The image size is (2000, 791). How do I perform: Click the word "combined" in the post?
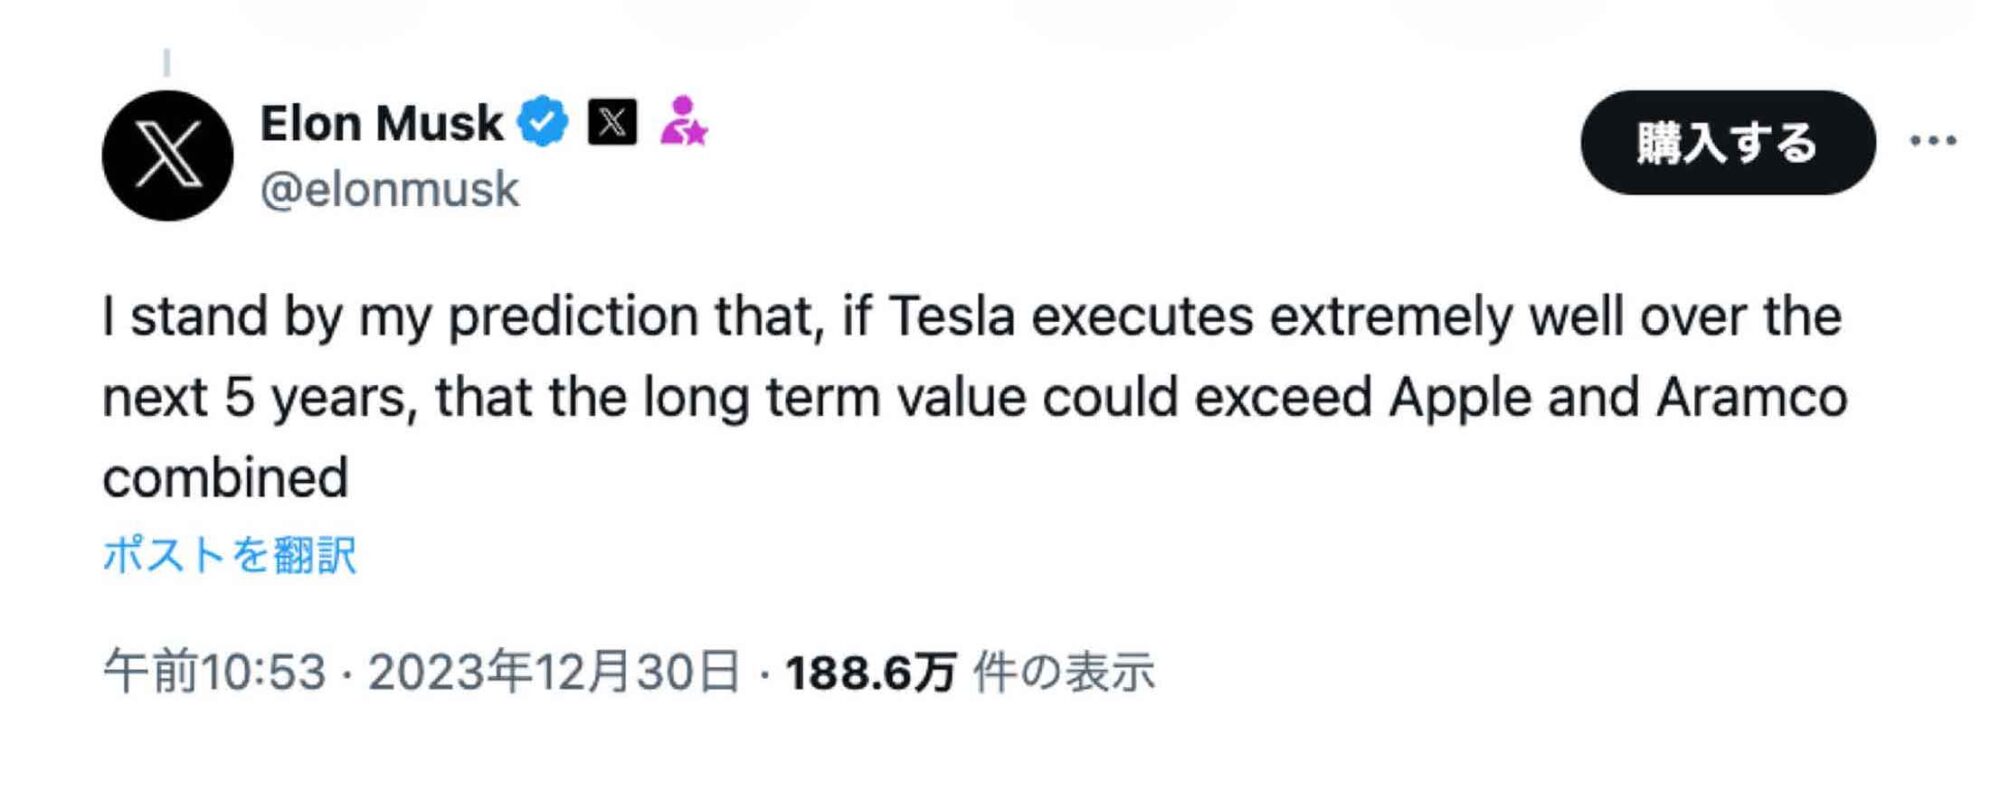[226, 478]
